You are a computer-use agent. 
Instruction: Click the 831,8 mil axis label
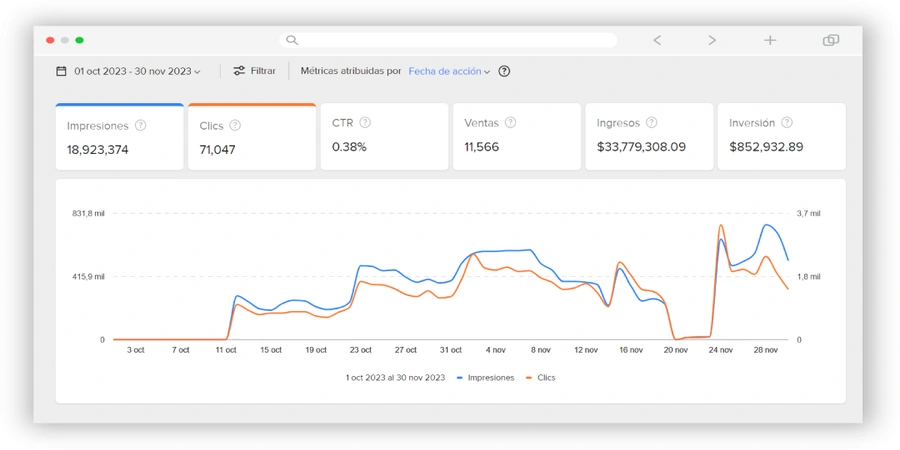click(x=88, y=214)
